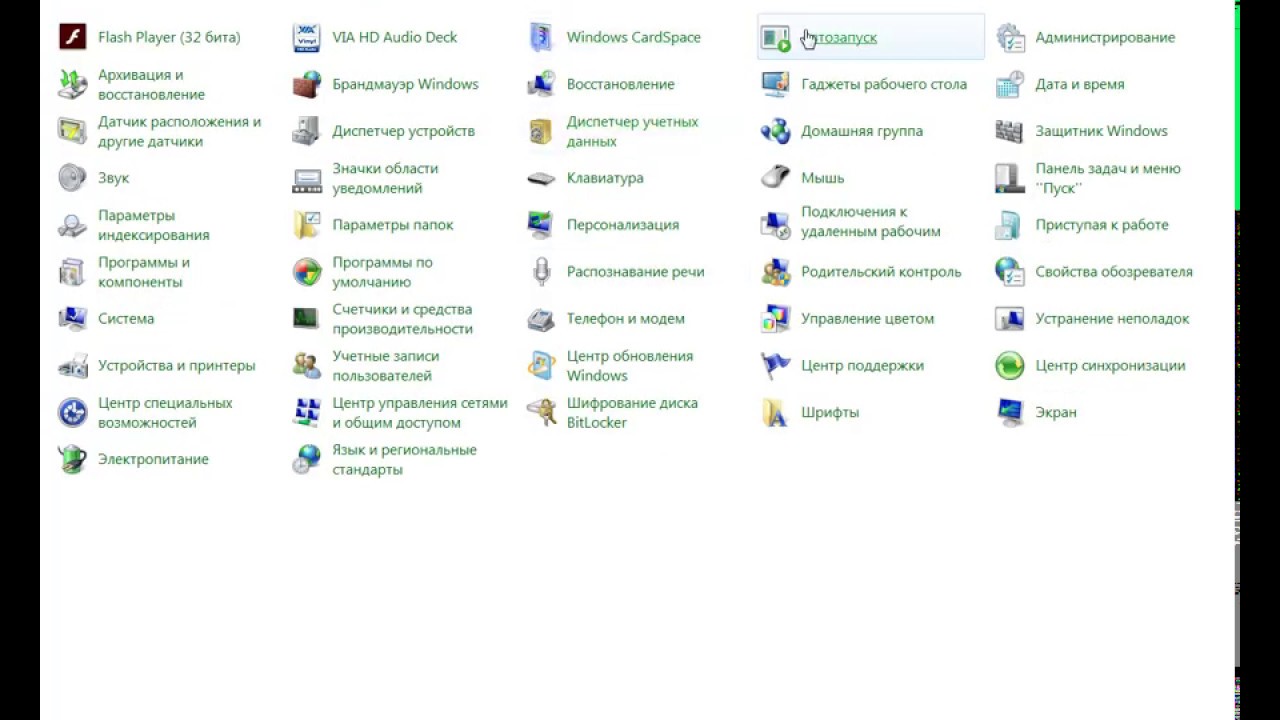Open Датчик расположения и другие датчики link

tap(179, 132)
